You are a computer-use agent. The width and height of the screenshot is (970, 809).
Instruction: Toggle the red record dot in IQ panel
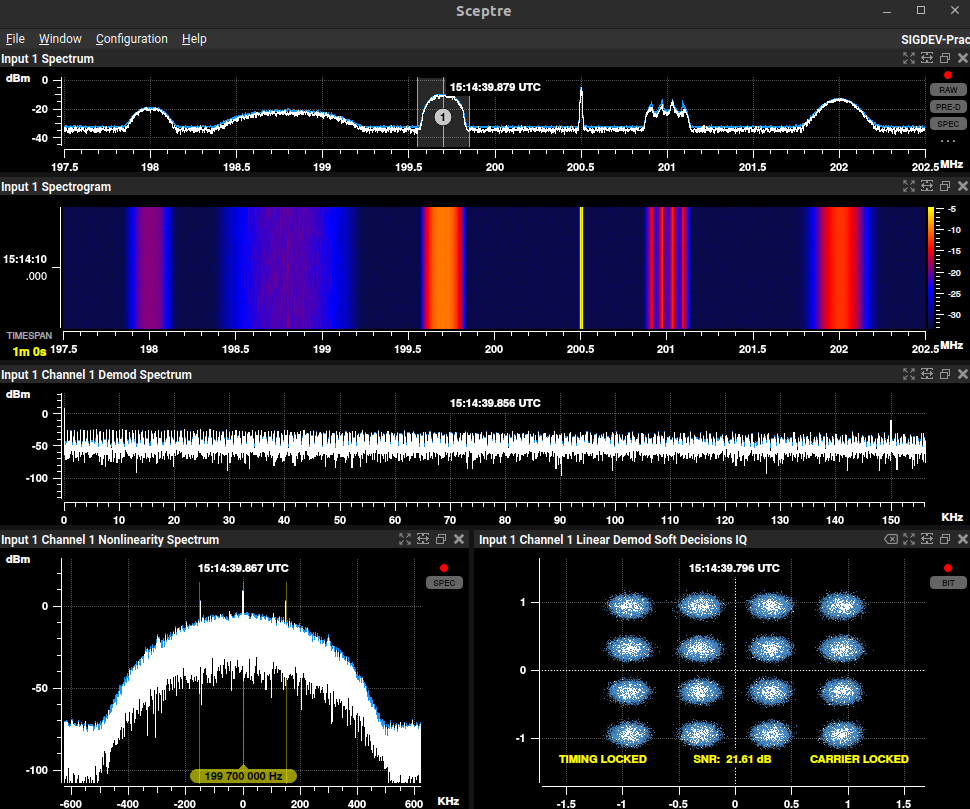pyautogui.click(x=947, y=568)
